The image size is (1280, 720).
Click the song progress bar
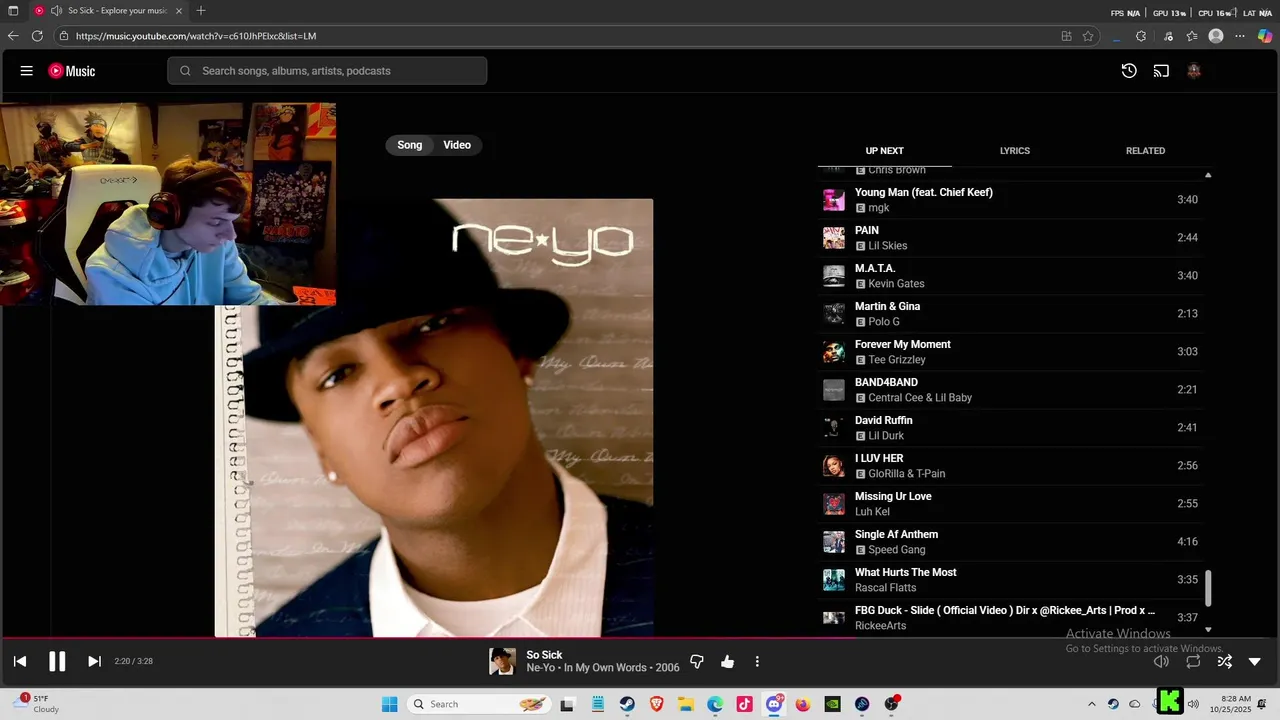coord(640,638)
